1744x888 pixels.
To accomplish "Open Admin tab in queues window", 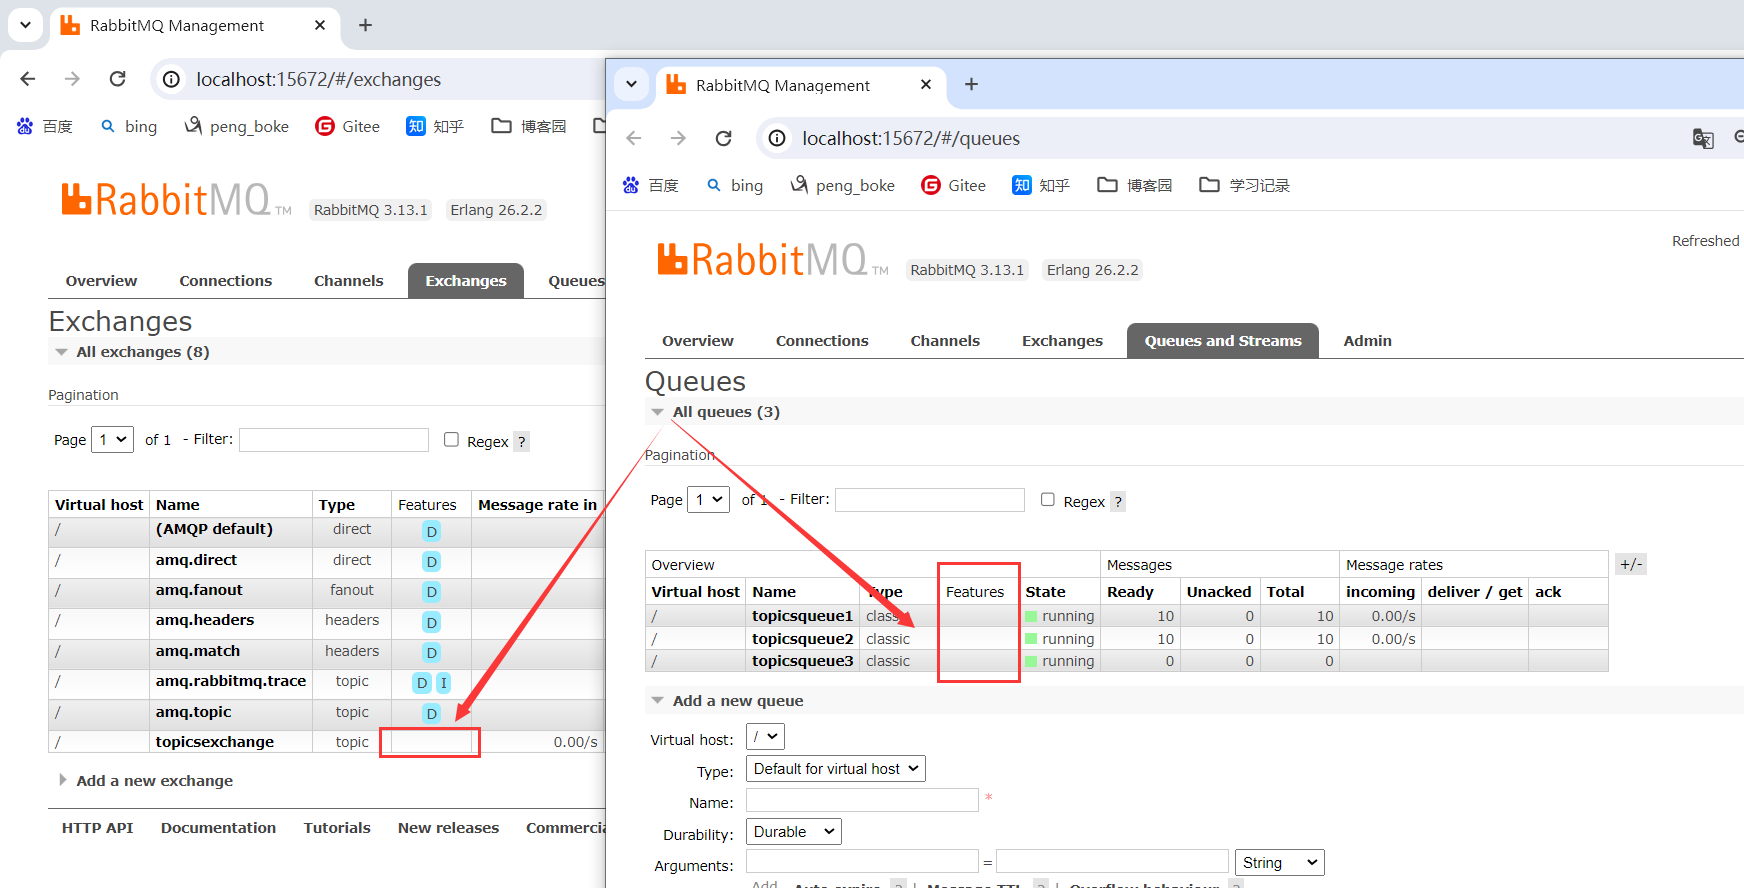I will point(1367,341).
